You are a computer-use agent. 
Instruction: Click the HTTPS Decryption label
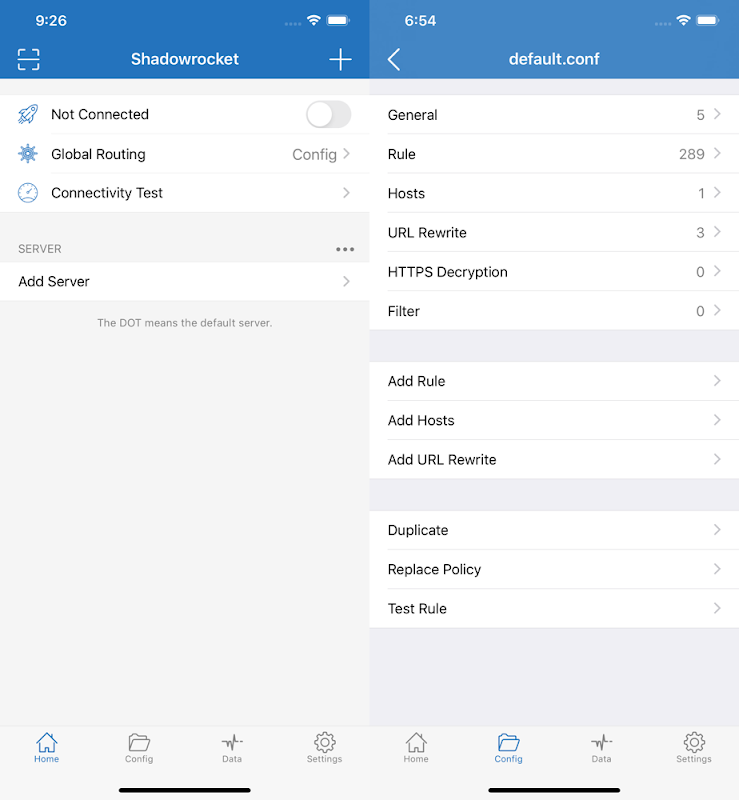448,272
